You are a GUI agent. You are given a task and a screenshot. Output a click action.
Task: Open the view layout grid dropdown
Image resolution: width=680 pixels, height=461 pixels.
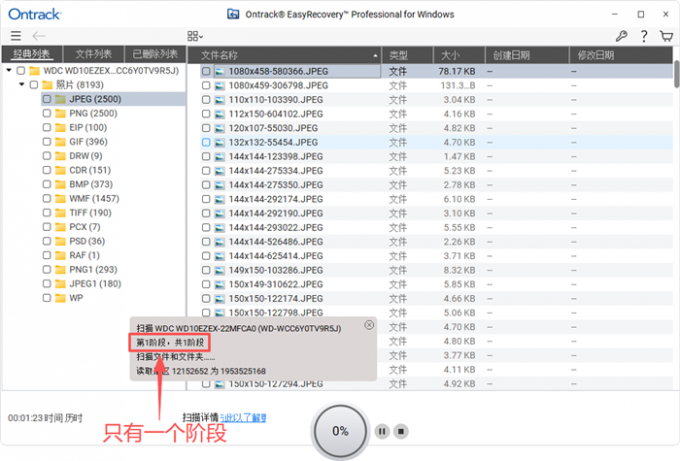[195, 36]
